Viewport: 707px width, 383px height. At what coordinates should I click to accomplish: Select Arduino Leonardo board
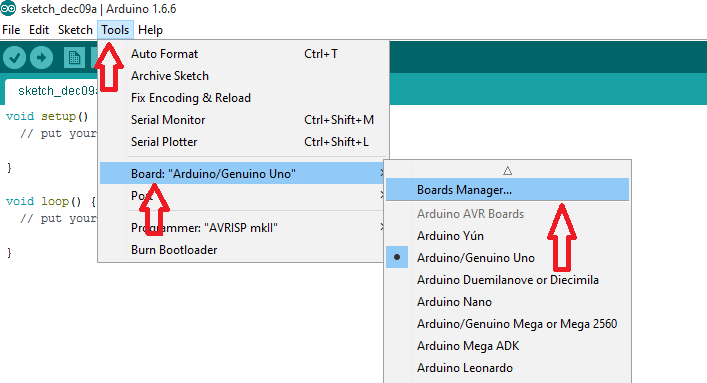click(507, 368)
